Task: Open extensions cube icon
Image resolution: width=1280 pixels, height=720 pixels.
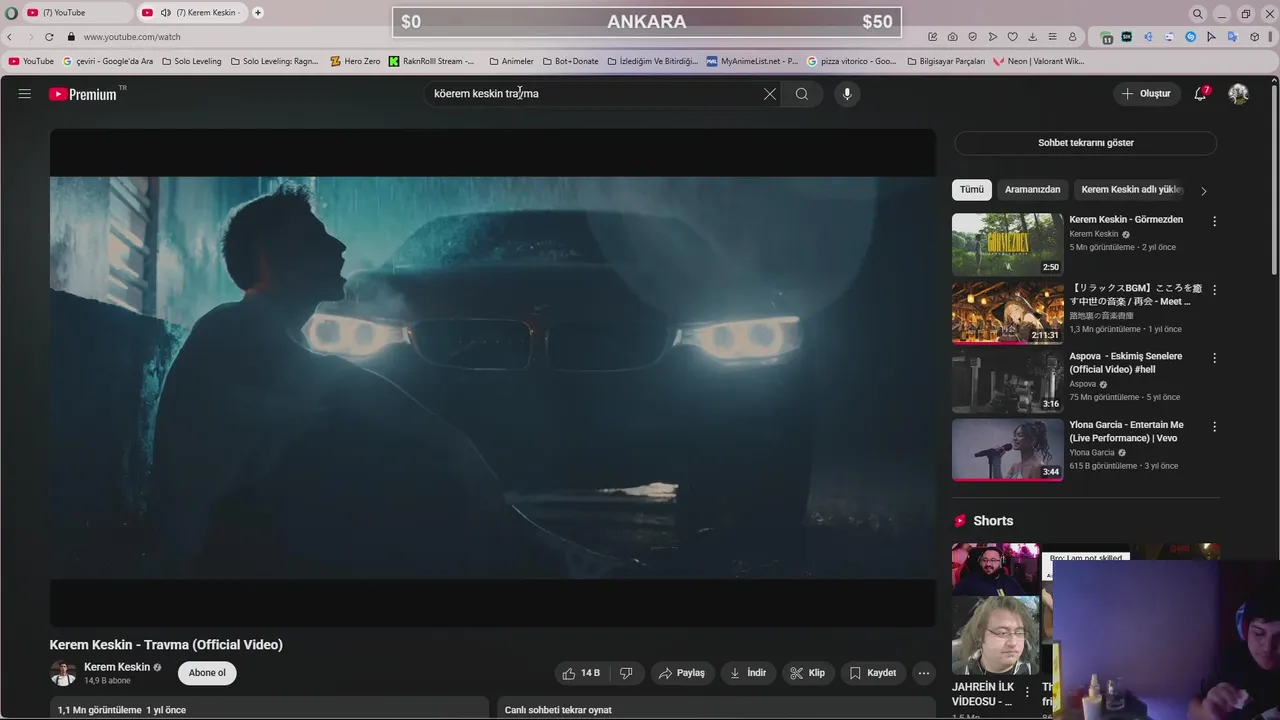Action: point(1253,37)
